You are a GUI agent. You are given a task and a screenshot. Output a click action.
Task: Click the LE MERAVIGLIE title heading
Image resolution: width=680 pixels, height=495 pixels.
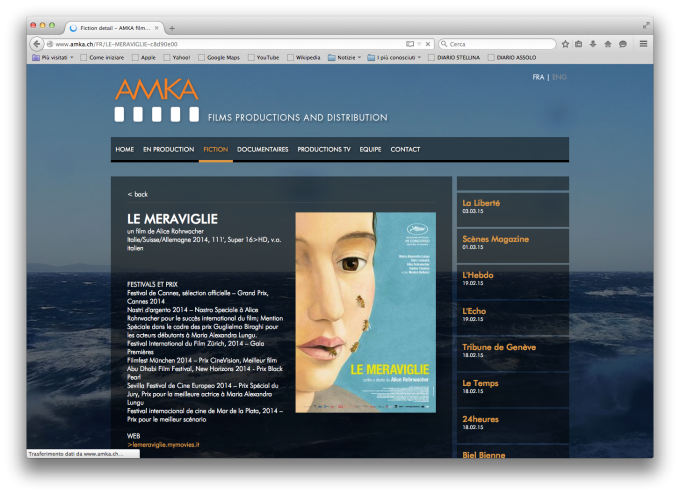pyautogui.click(x=172, y=219)
